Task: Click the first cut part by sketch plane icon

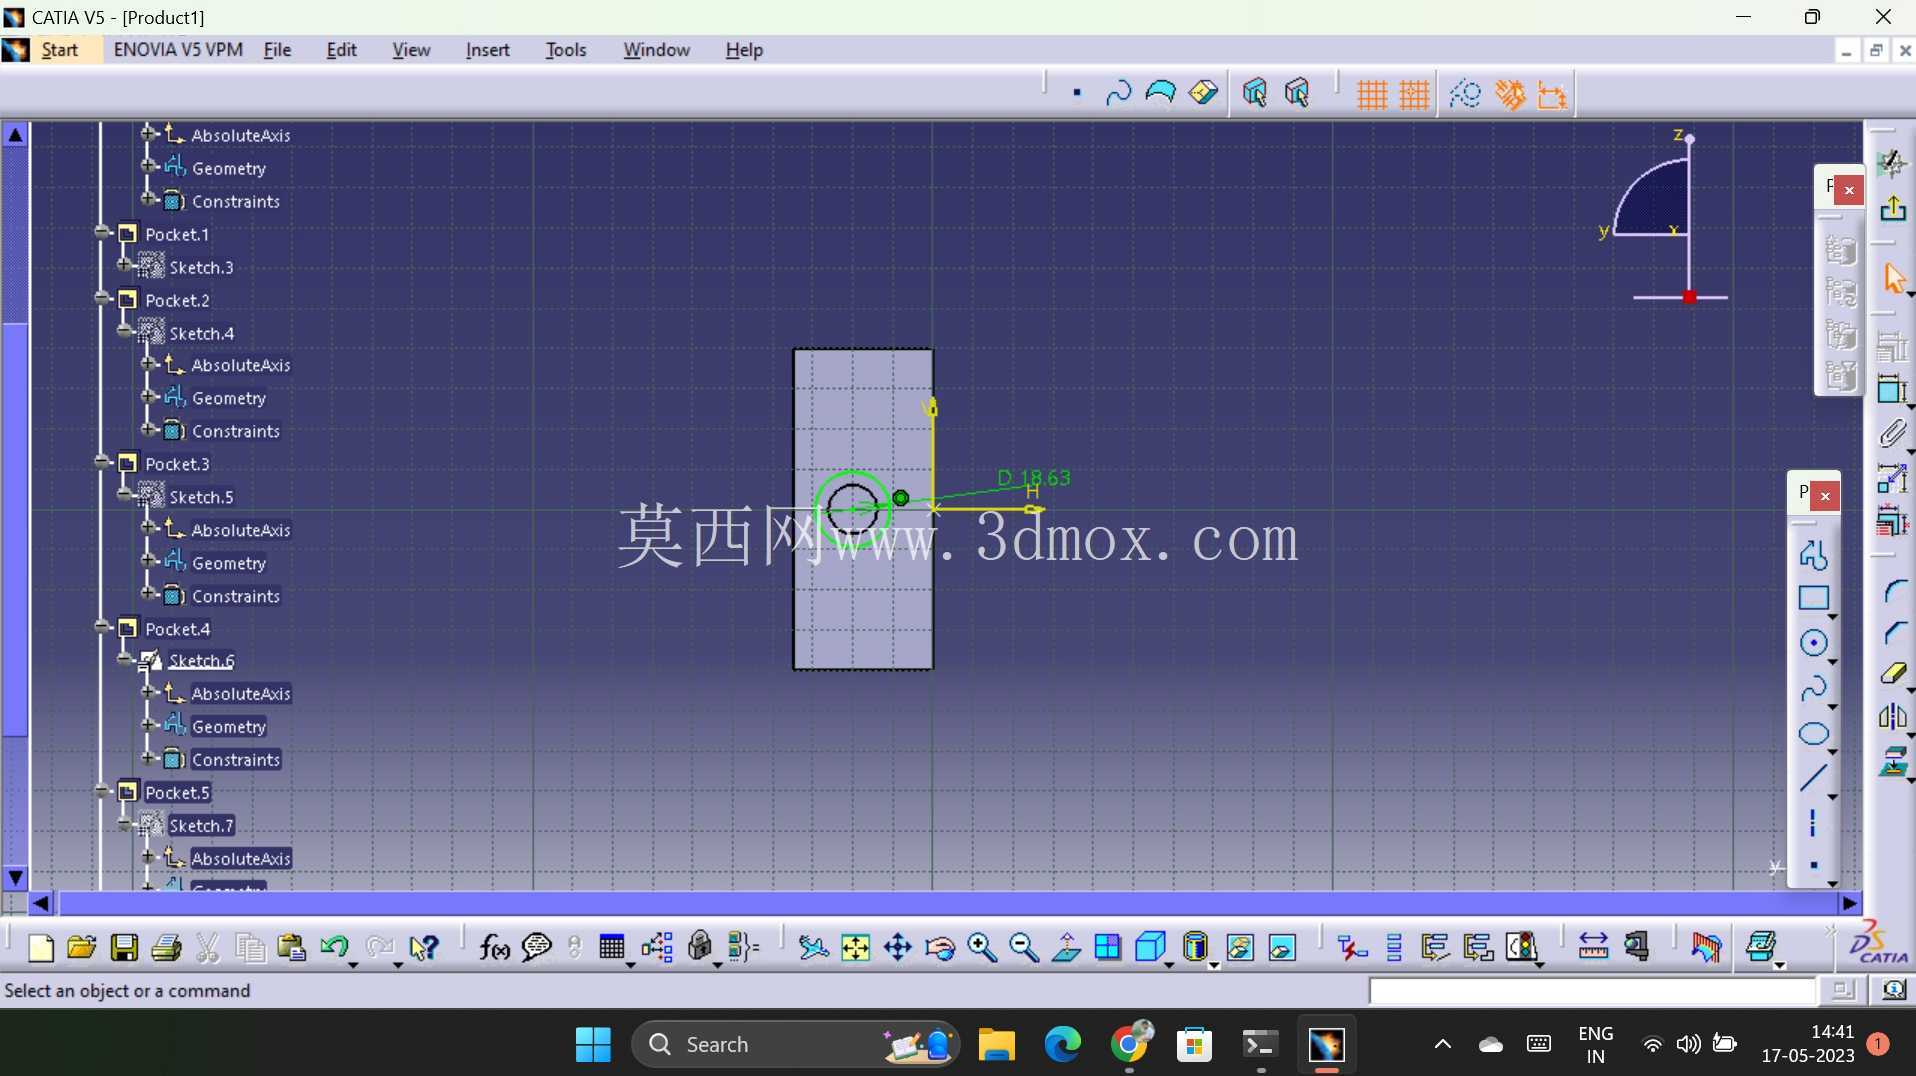Action: [1255, 94]
